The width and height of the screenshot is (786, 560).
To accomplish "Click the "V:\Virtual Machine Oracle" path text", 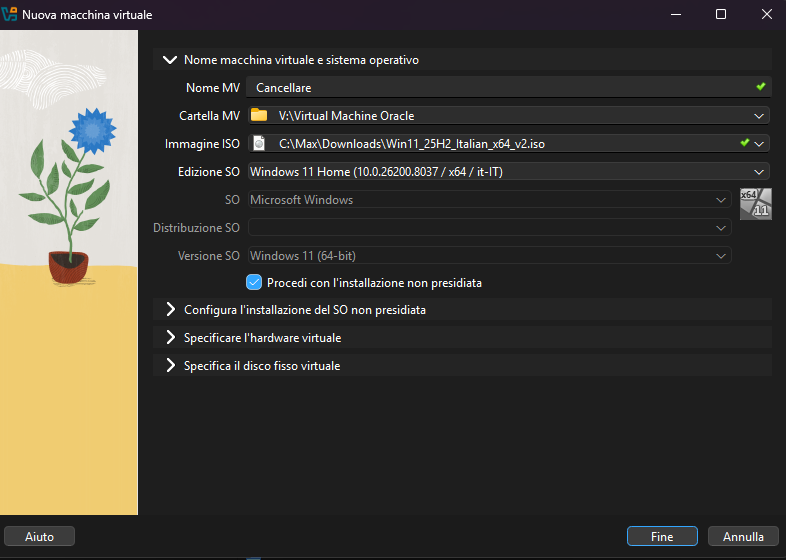I will (346, 116).
